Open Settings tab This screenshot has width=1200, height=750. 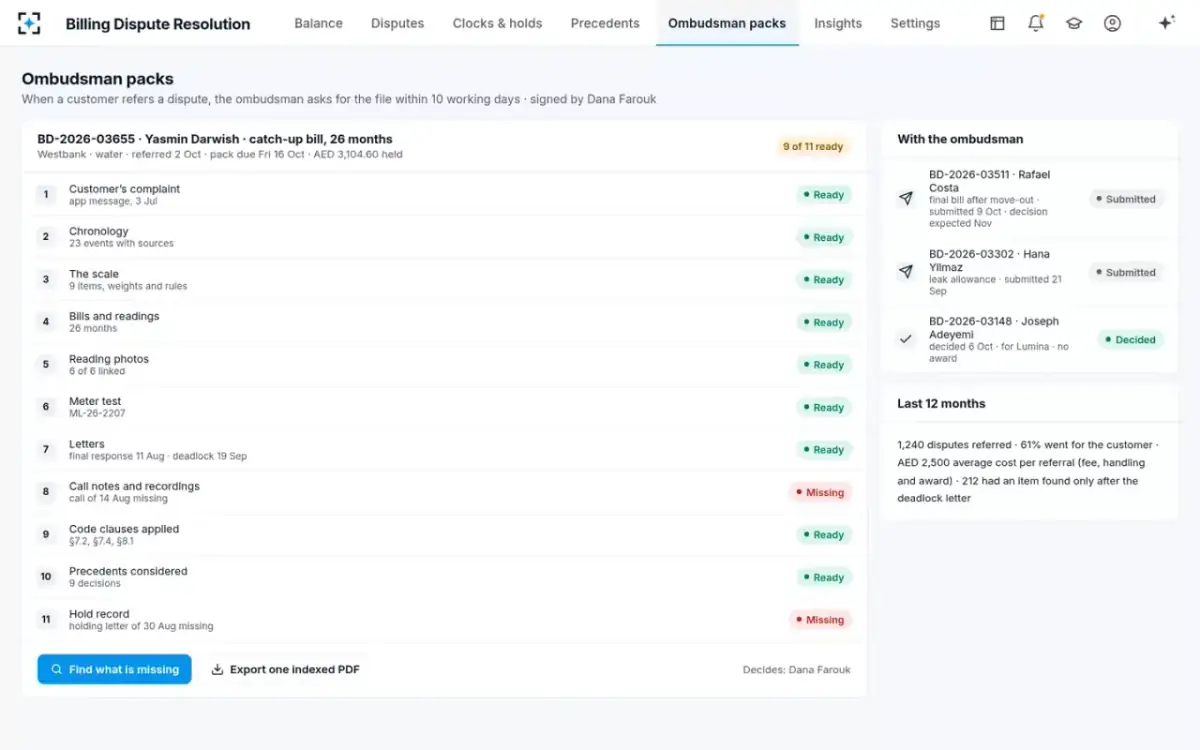[x=915, y=23]
